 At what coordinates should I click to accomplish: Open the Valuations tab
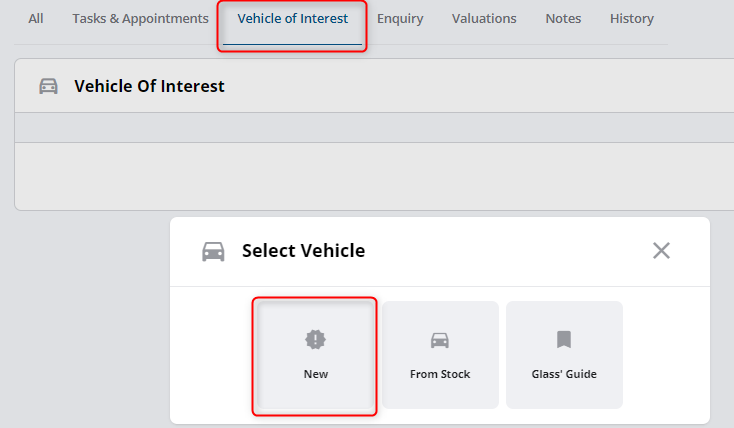(x=484, y=19)
